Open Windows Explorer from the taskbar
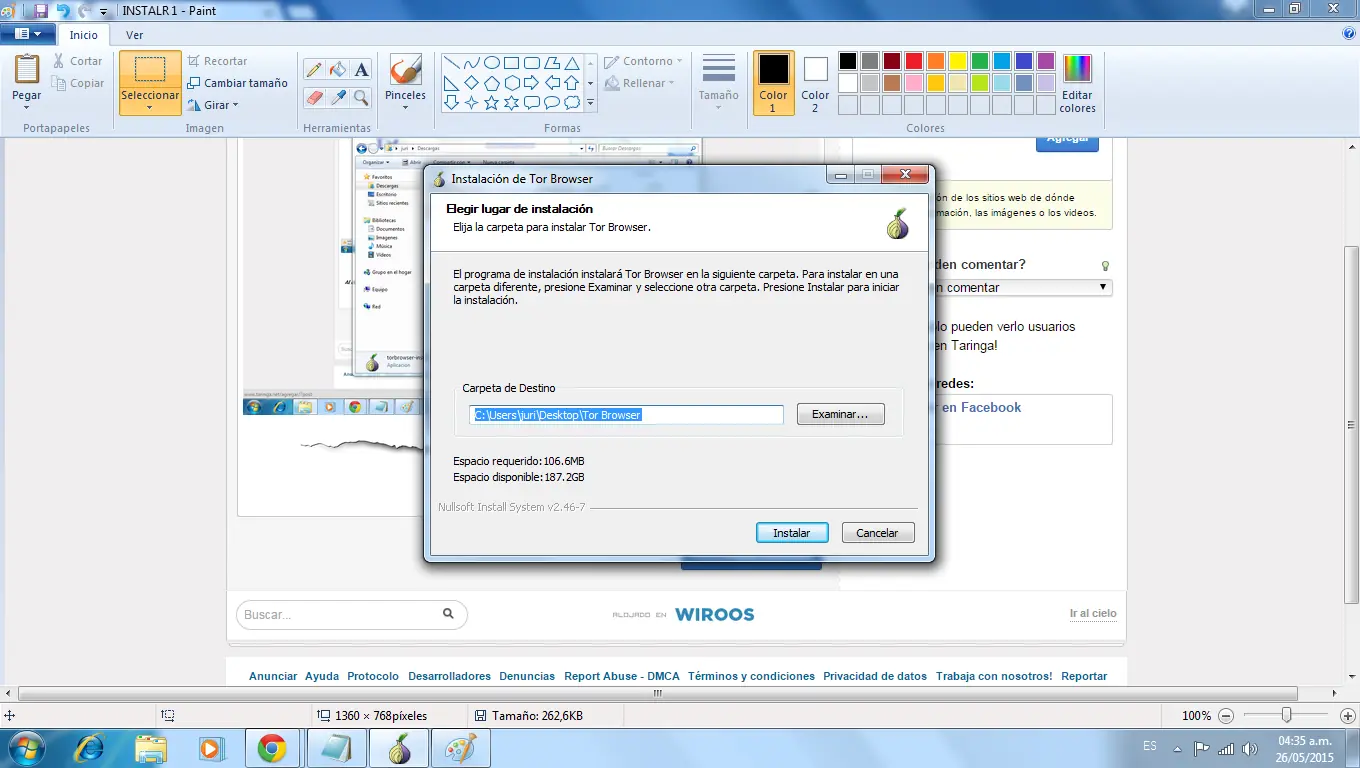1360x768 pixels. click(x=151, y=748)
